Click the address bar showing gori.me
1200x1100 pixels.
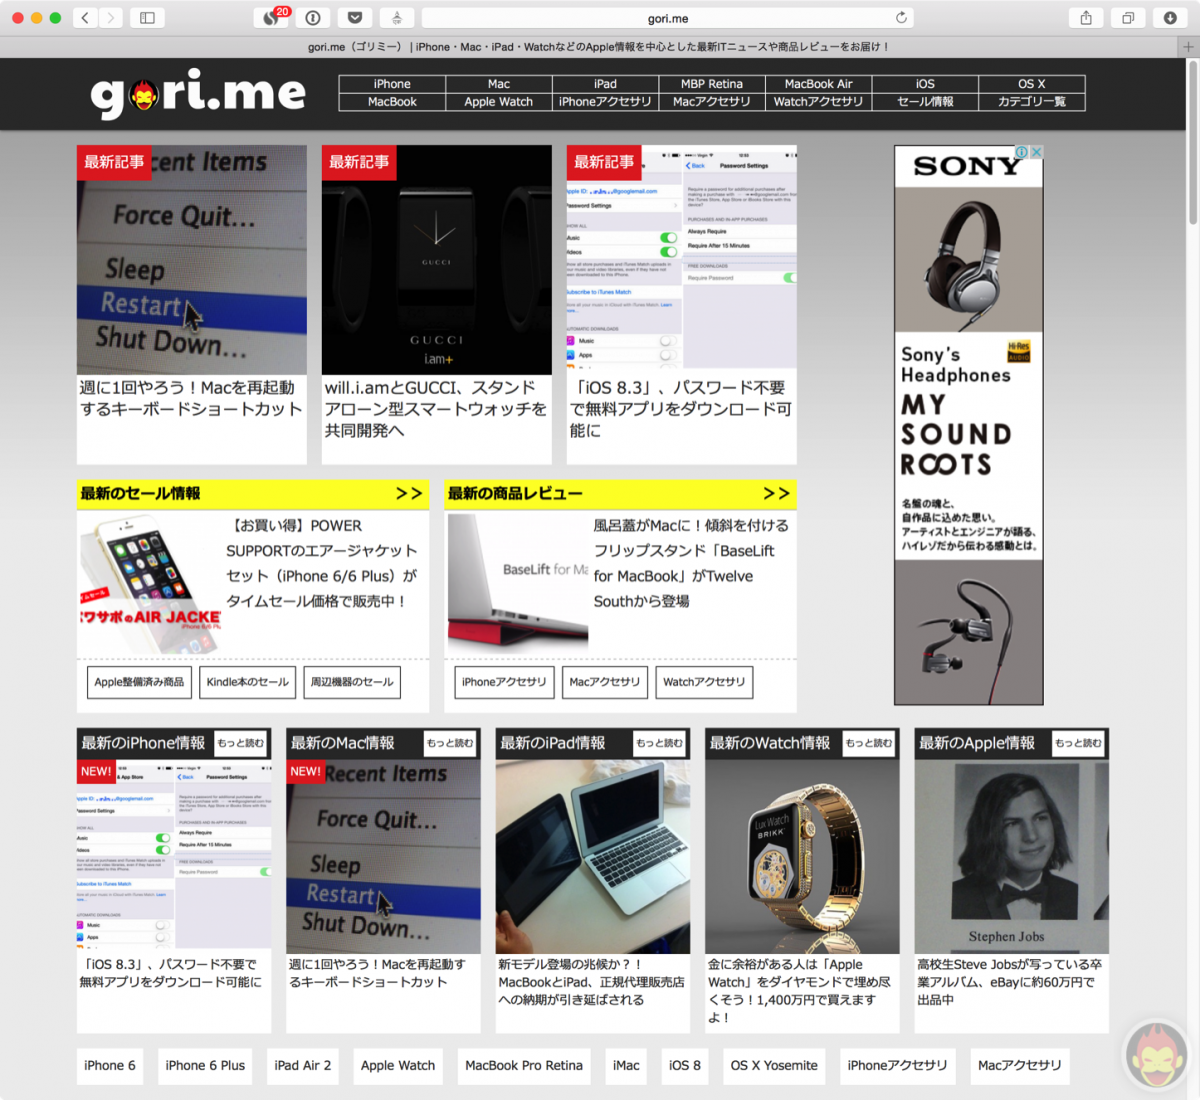click(x=667, y=18)
